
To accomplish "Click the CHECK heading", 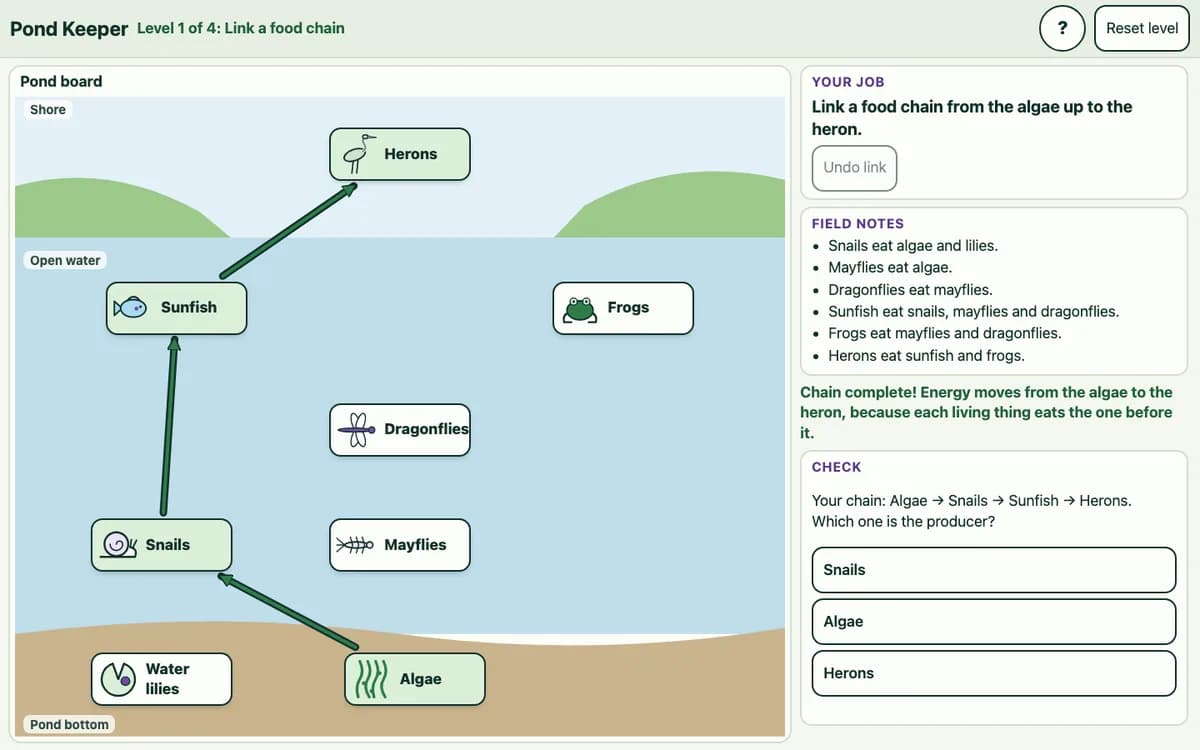I will pos(837,467).
